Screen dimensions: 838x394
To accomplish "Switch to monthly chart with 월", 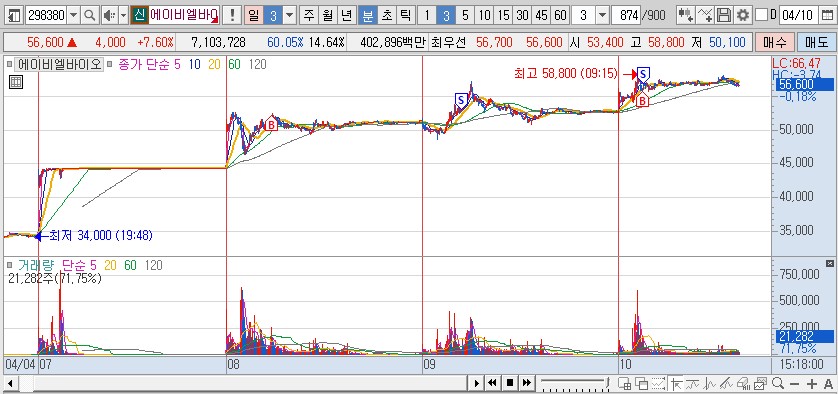I will pos(327,15).
